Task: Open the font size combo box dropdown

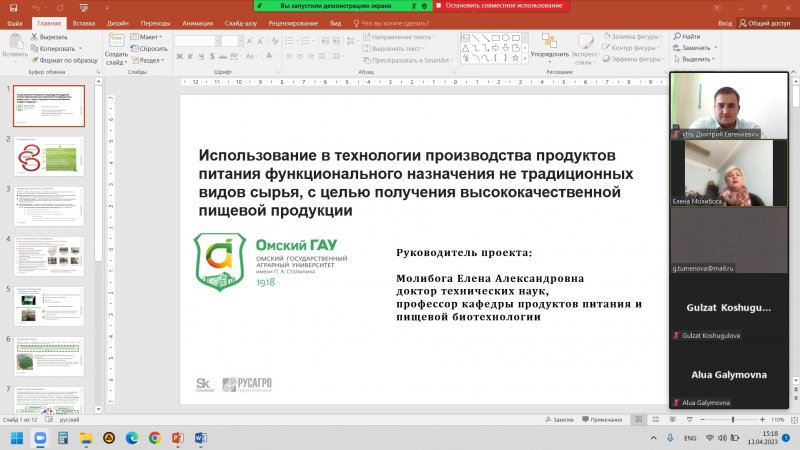Action: click(x=240, y=41)
